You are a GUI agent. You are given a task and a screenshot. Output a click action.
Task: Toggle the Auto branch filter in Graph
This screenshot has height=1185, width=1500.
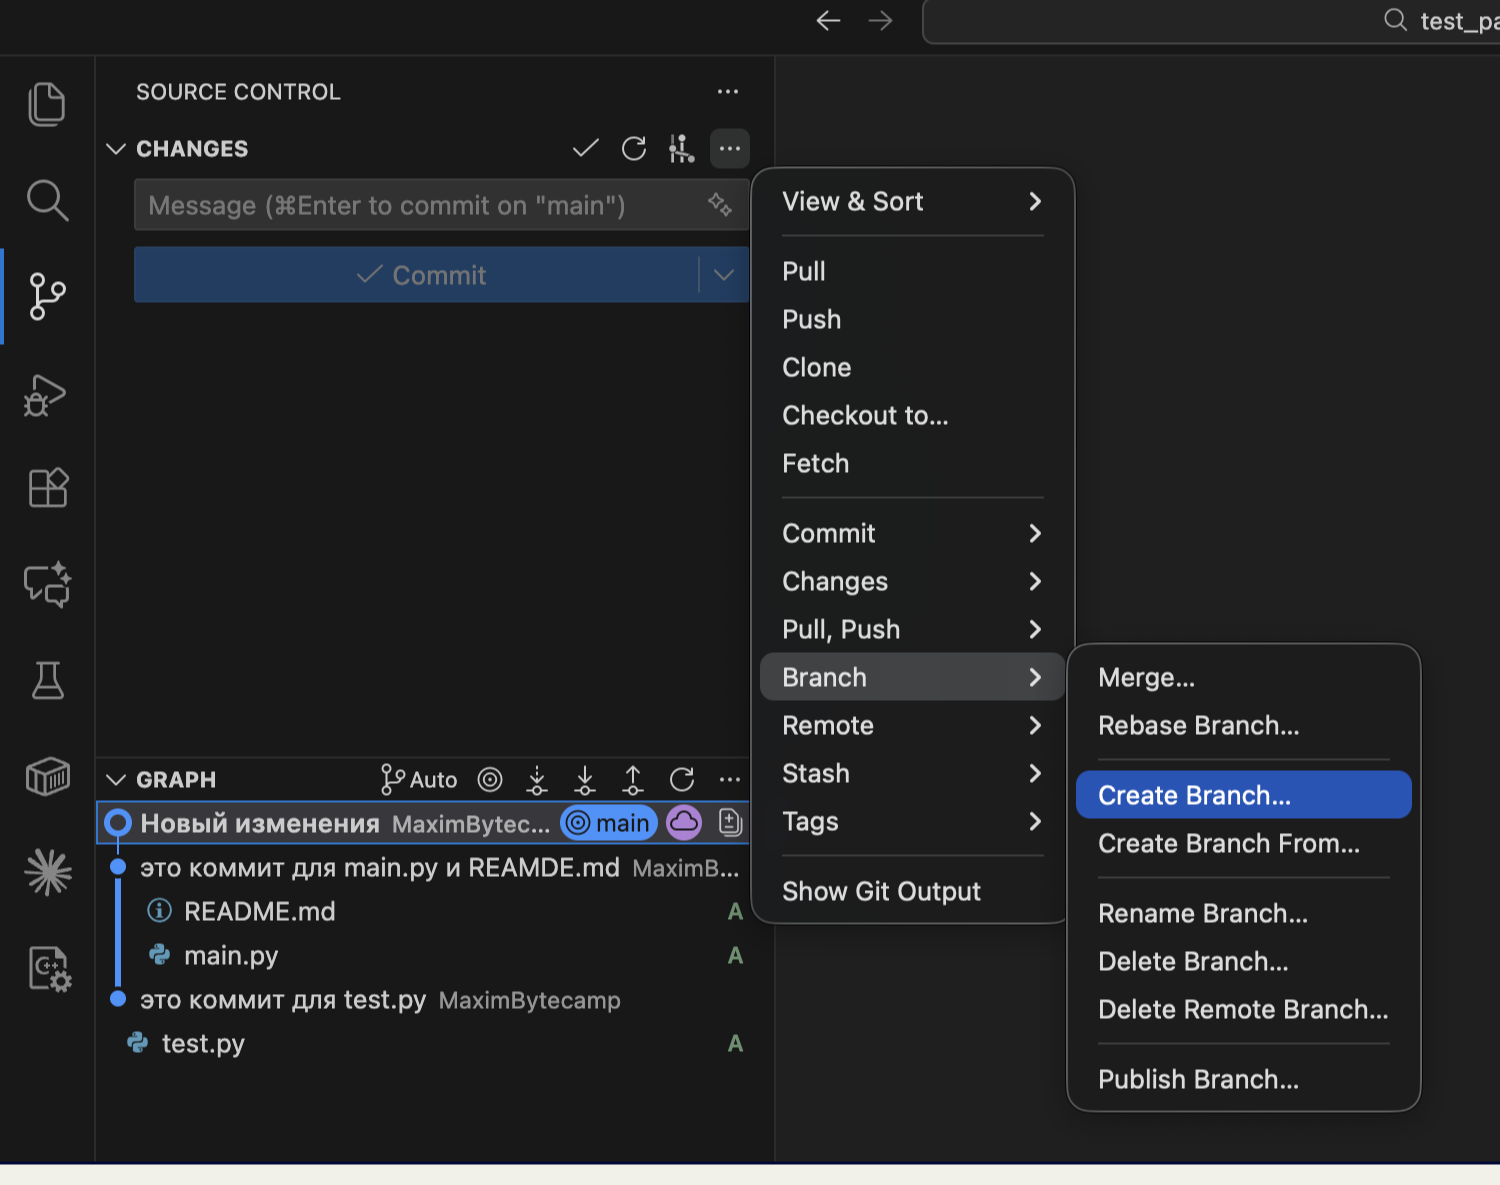pos(419,780)
